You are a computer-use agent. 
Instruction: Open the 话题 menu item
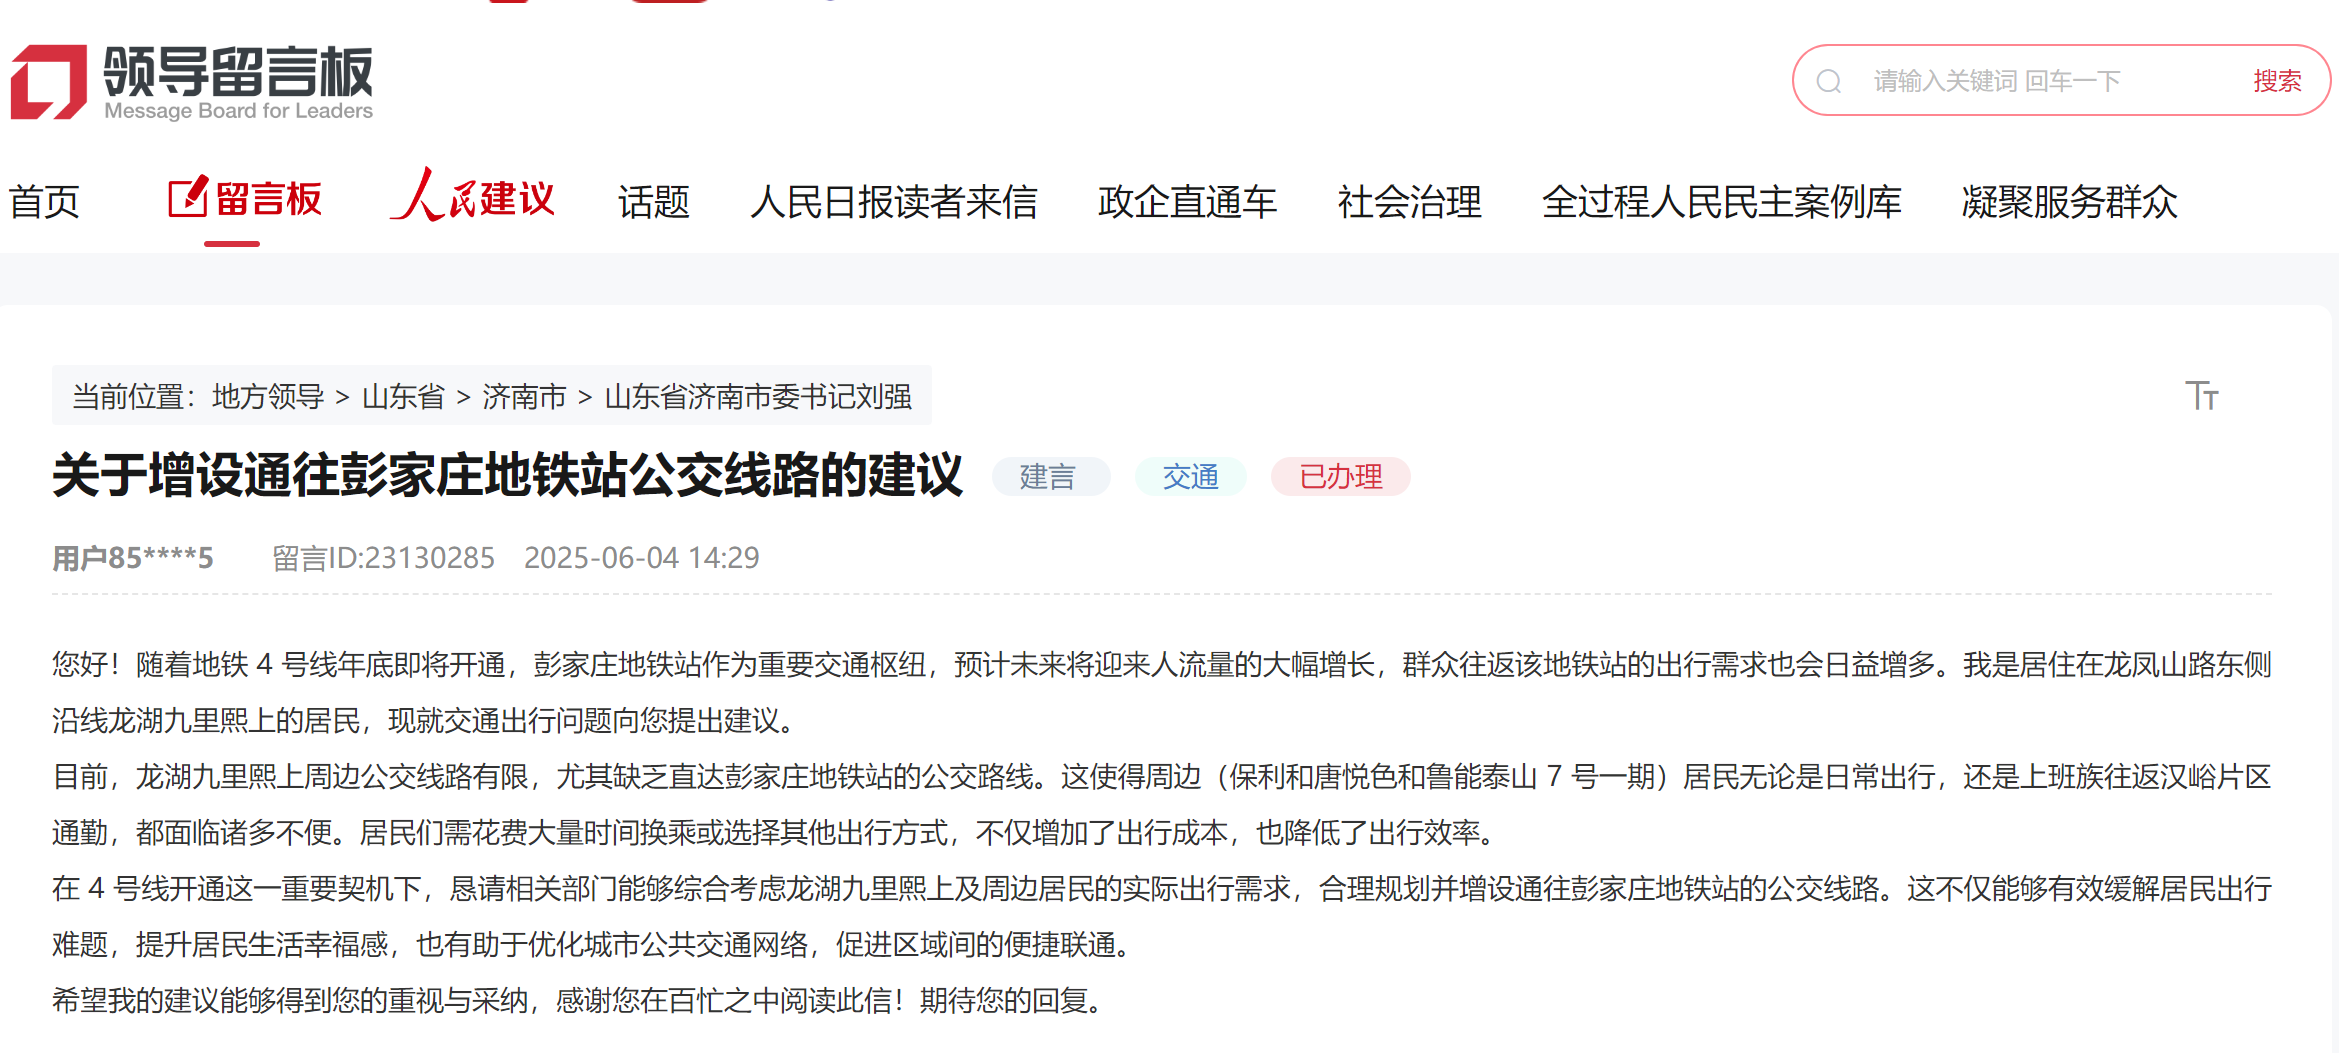pyautogui.click(x=653, y=202)
